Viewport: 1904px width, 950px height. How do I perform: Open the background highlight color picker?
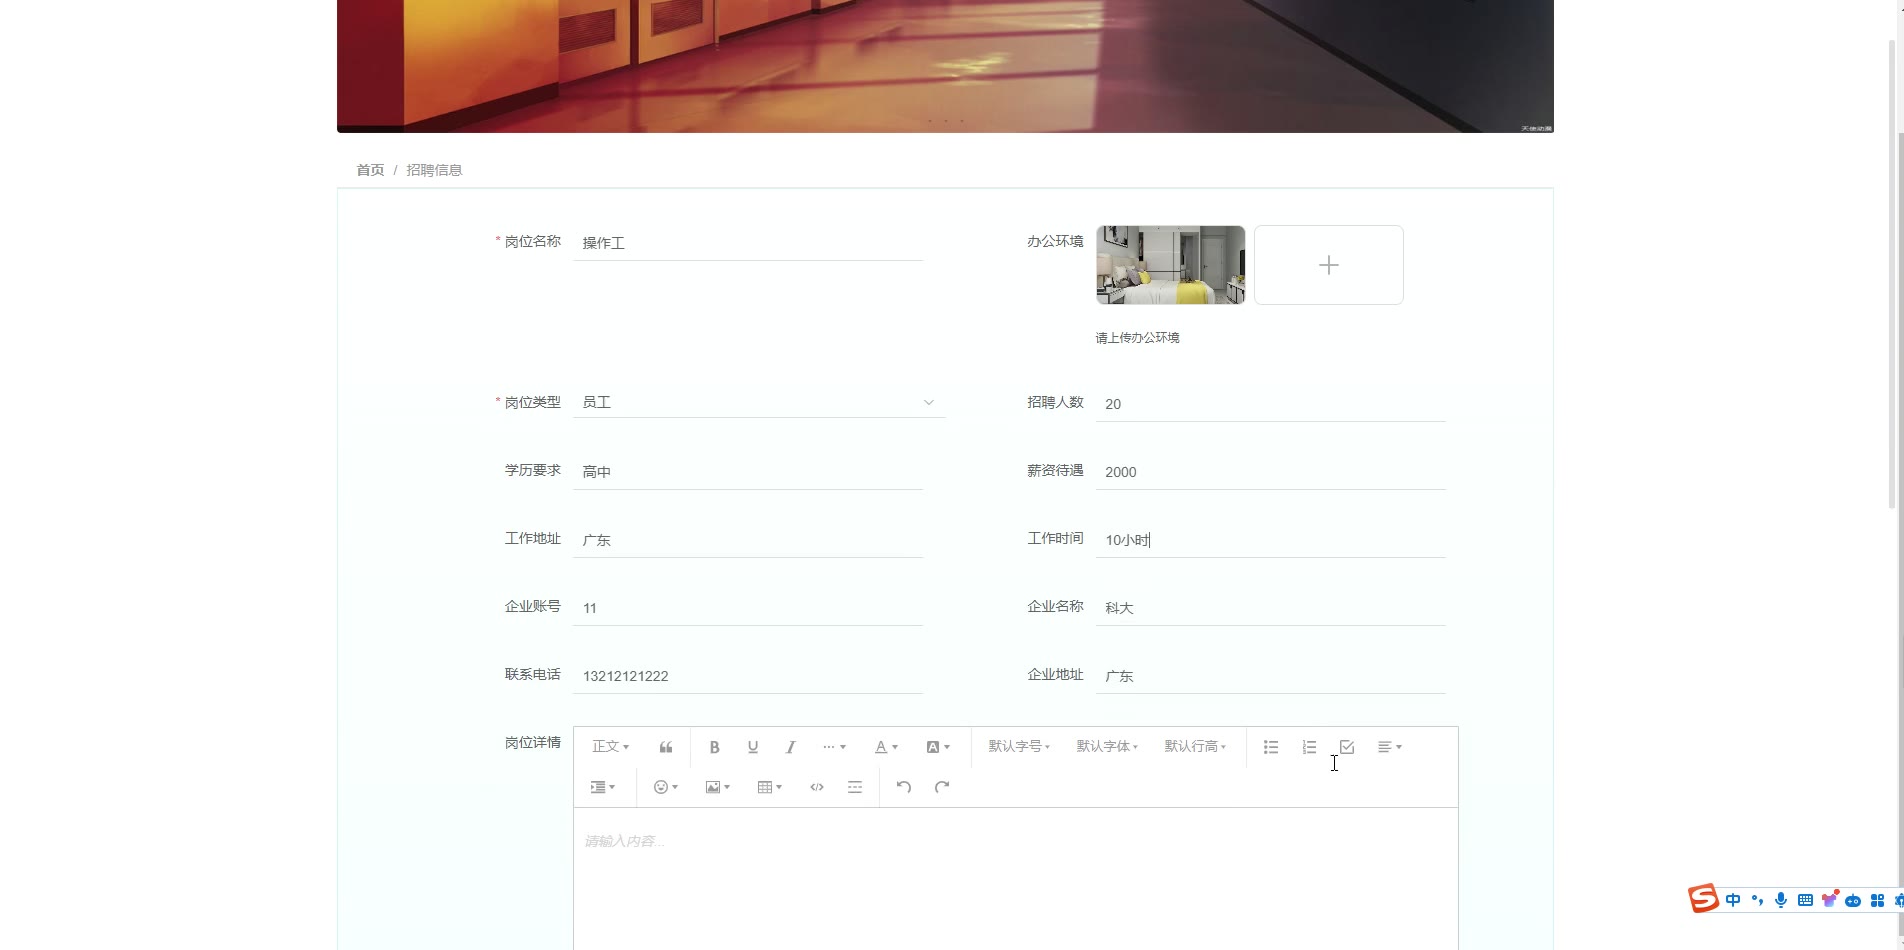tap(938, 747)
